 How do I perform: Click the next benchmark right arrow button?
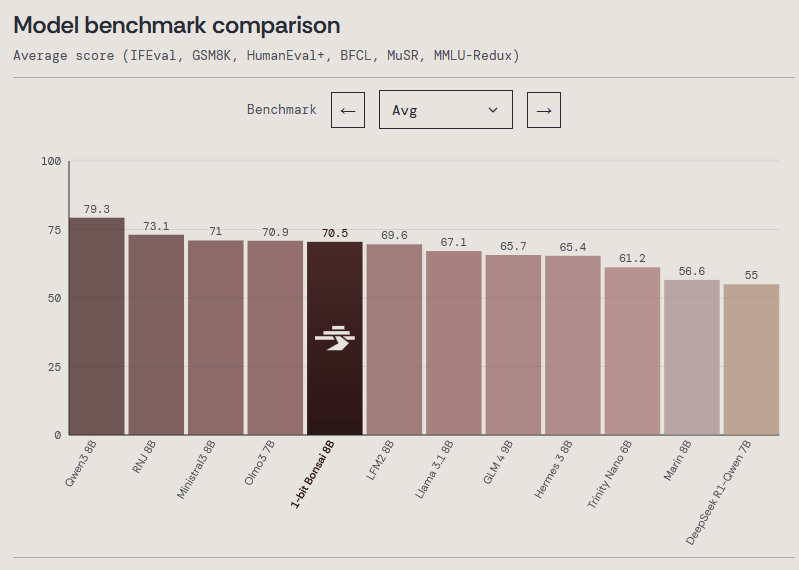pyautogui.click(x=544, y=110)
